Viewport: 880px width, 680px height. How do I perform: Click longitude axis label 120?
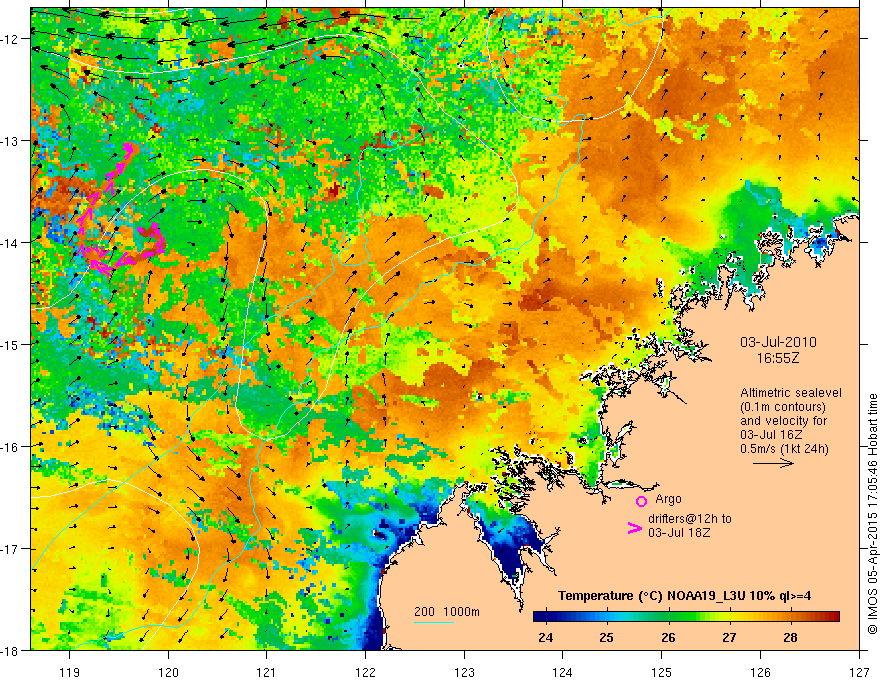[x=168, y=672]
